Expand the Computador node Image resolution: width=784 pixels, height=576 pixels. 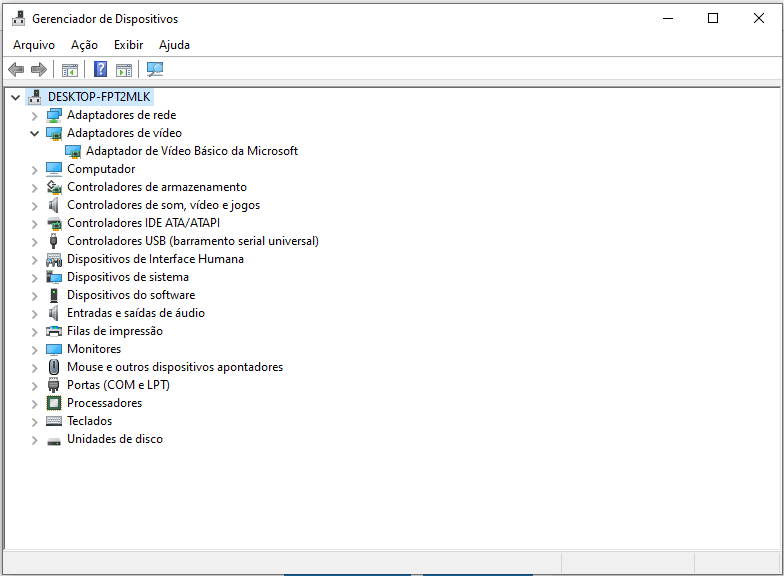point(34,170)
